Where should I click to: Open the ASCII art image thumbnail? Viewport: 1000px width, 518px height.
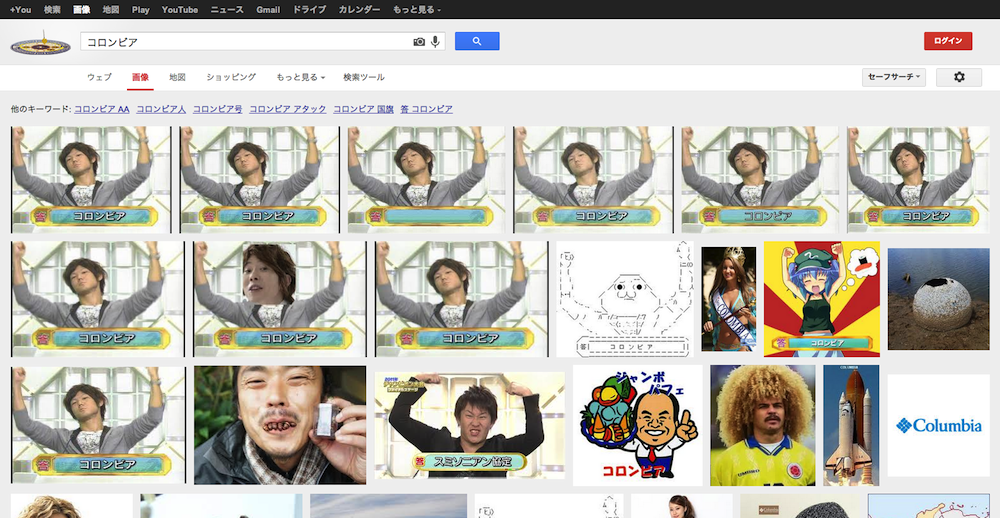click(625, 298)
